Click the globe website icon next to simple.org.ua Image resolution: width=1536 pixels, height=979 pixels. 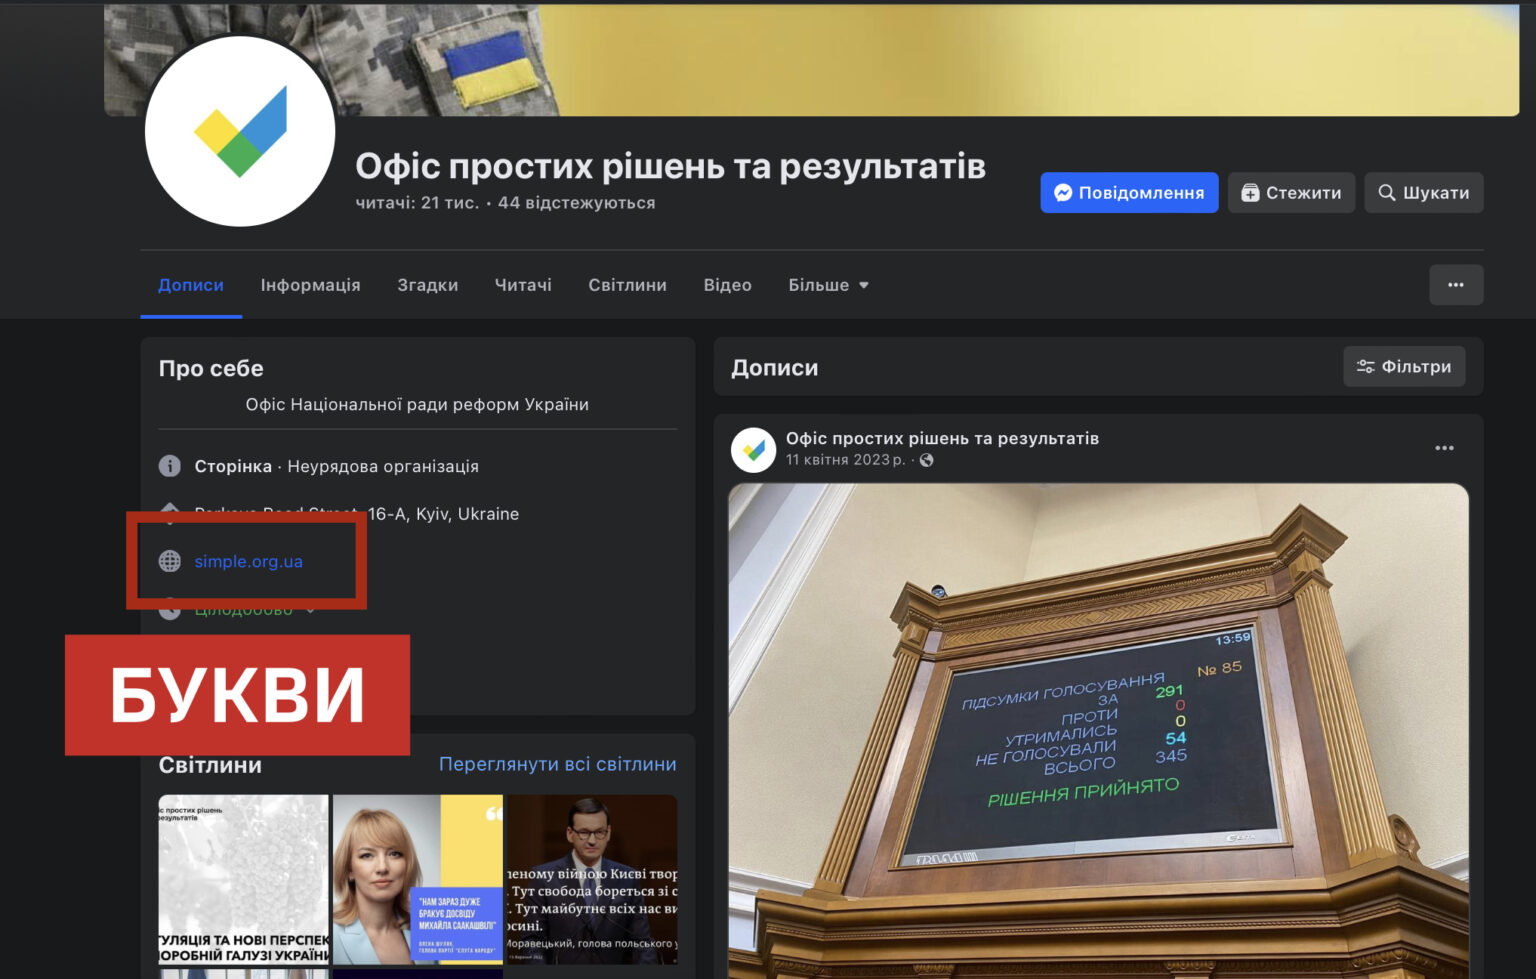tap(170, 561)
